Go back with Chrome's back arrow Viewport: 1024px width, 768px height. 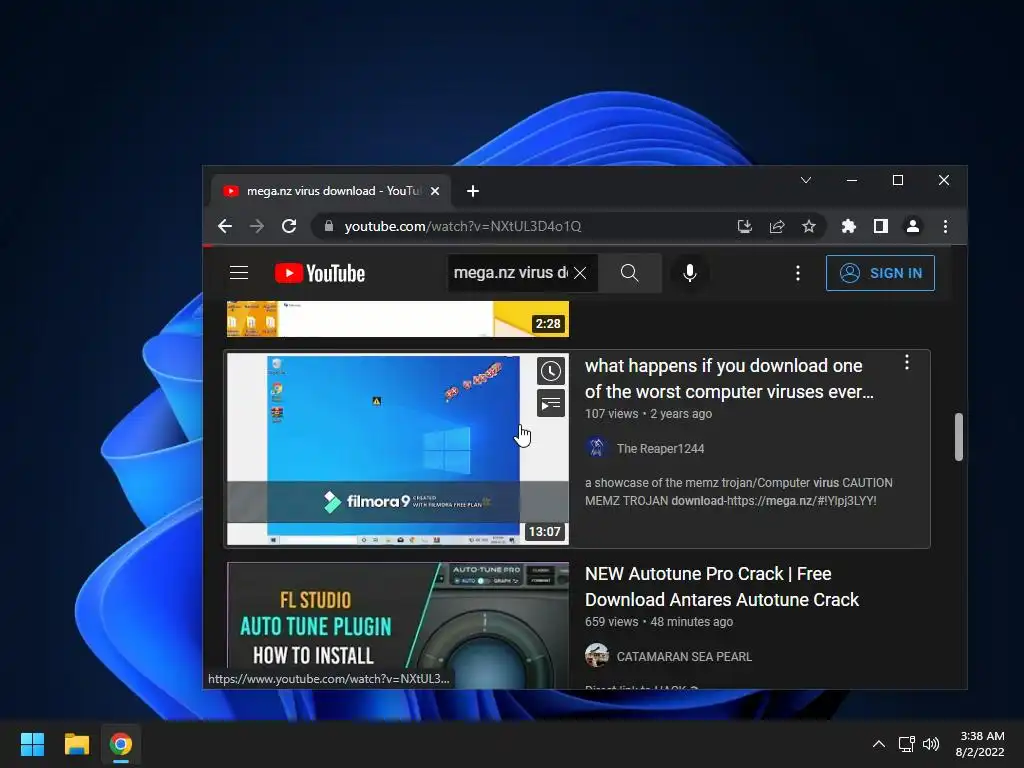pos(225,226)
